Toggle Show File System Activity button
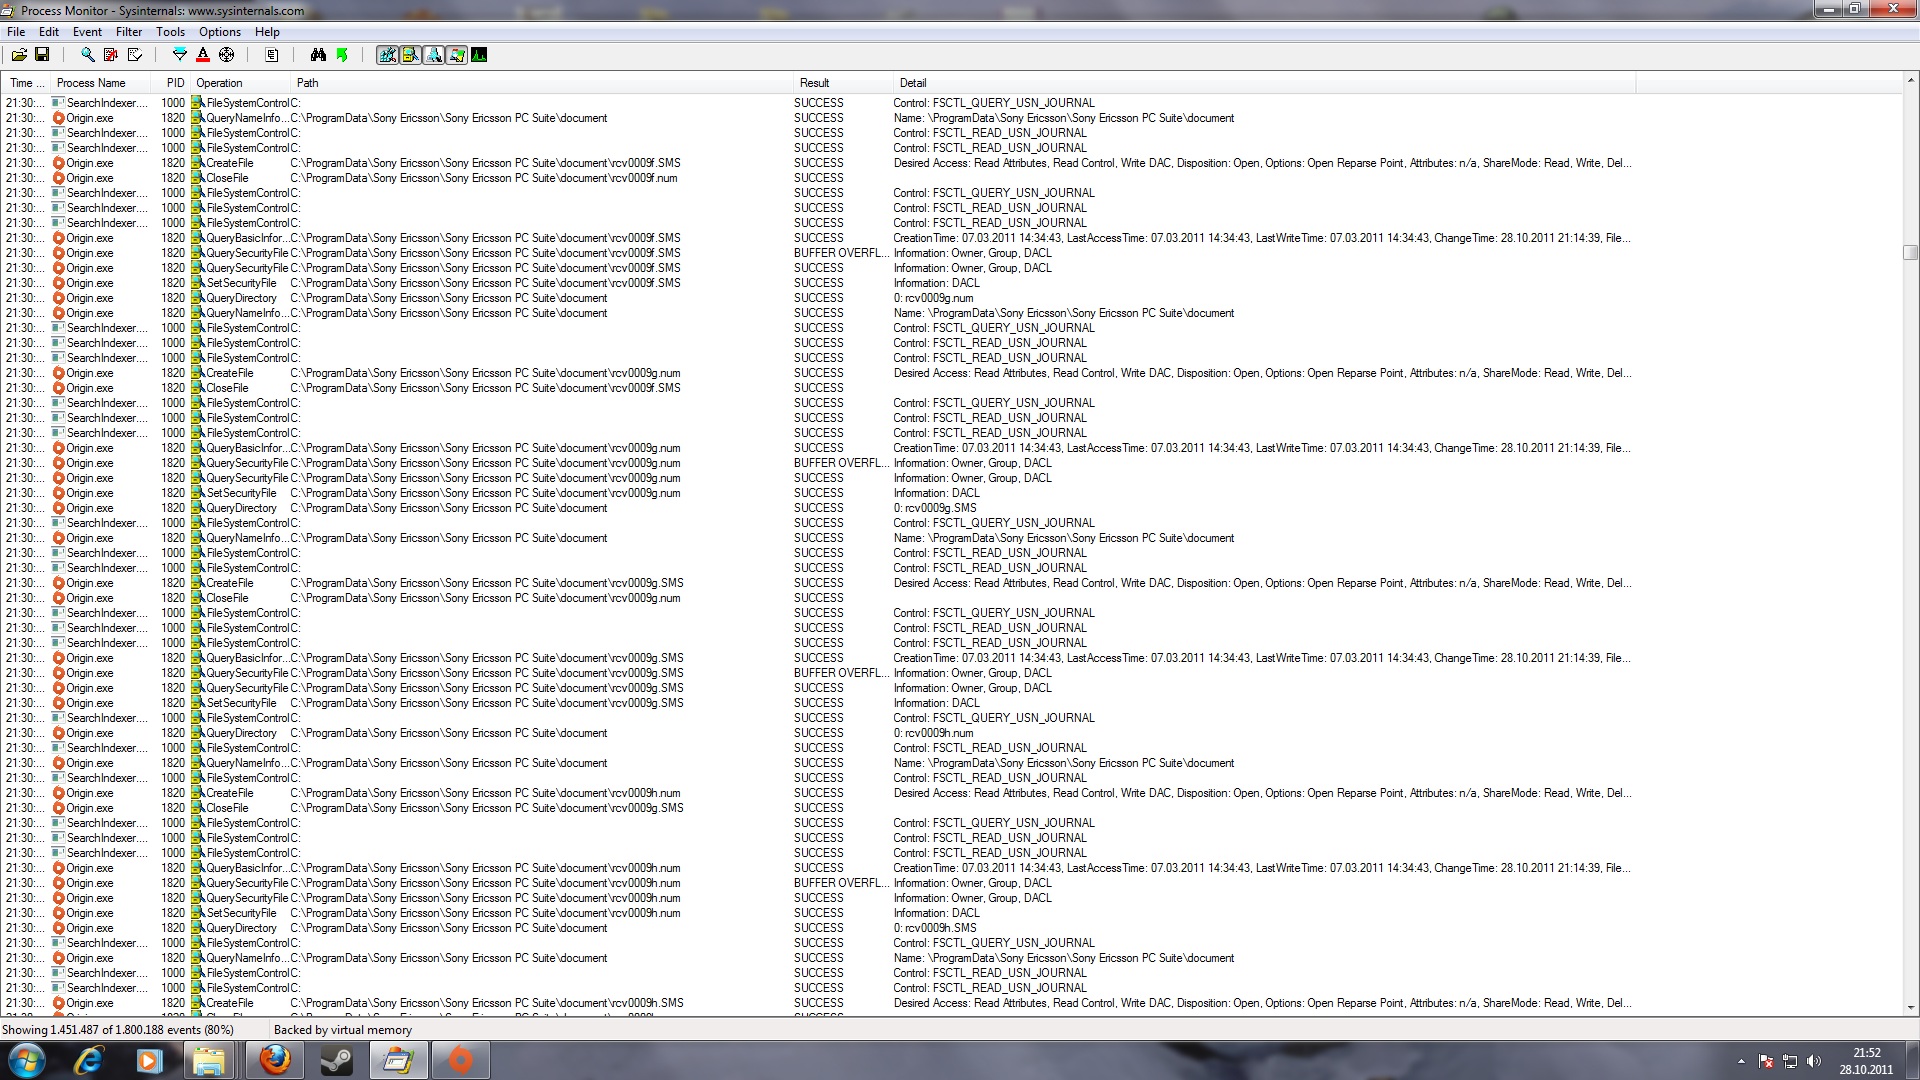This screenshot has width=1920, height=1080. point(410,55)
